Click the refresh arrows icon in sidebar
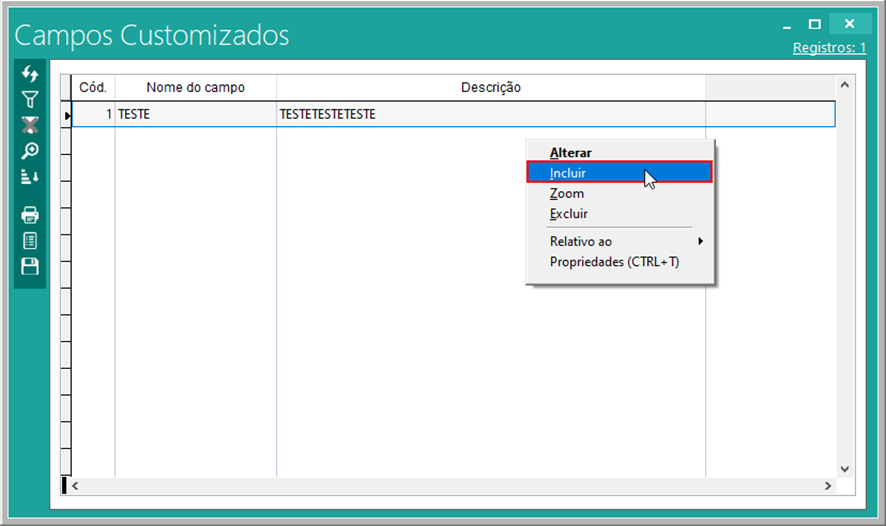The width and height of the screenshot is (886, 526). pos(30,75)
